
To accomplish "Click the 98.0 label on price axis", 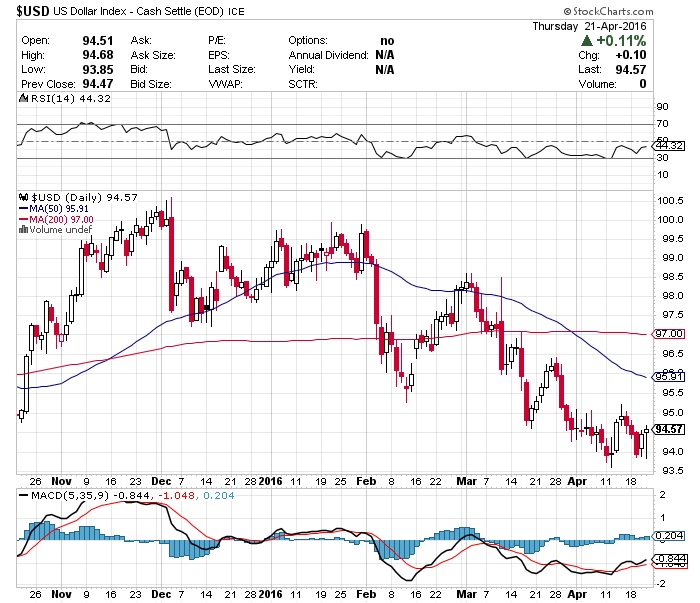I will tap(673, 295).
